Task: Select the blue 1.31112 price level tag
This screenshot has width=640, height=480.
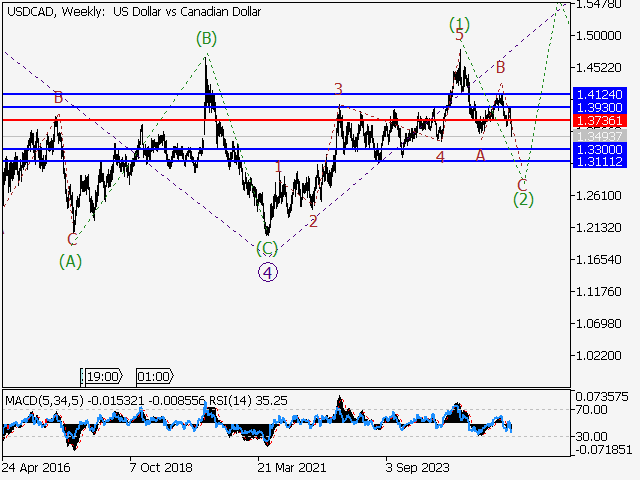Action: click(x=599, y=161)
